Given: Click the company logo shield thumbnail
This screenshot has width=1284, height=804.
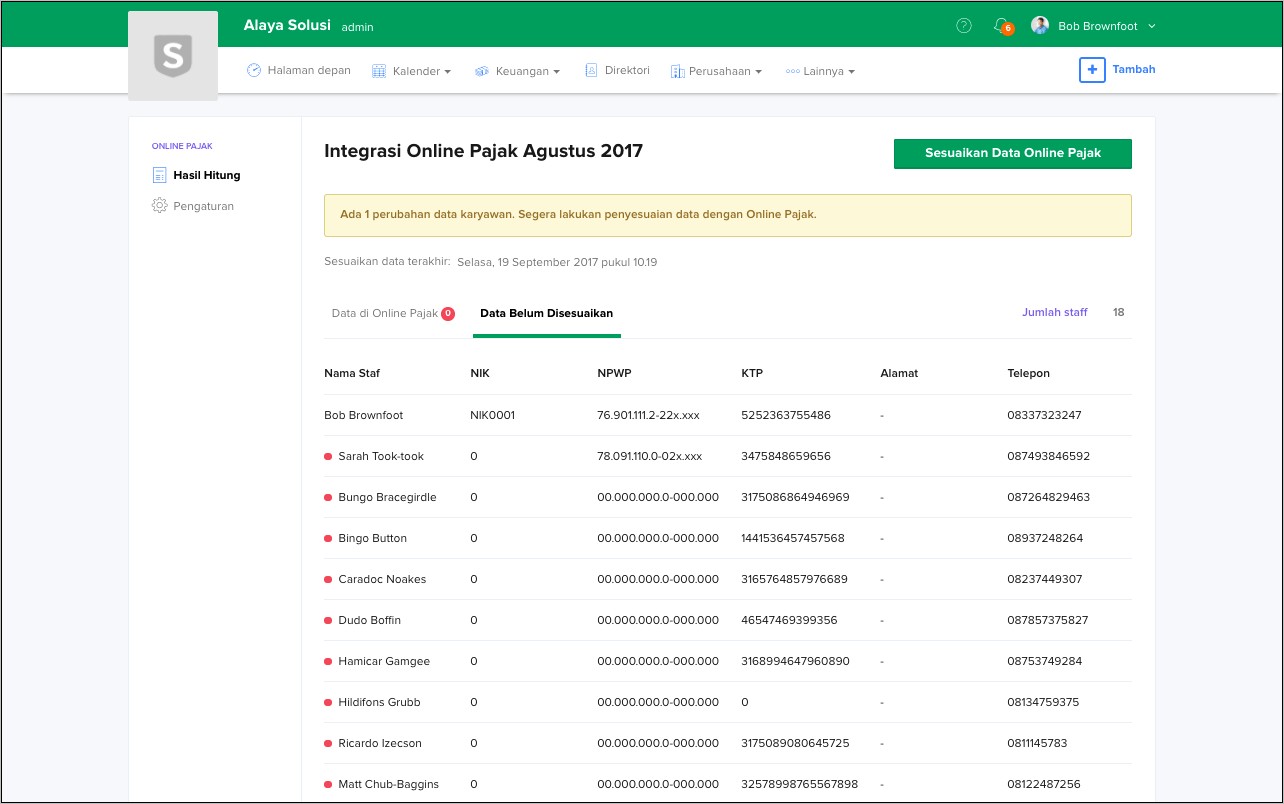Looking at the screenshot, I should tap(173, 56).
